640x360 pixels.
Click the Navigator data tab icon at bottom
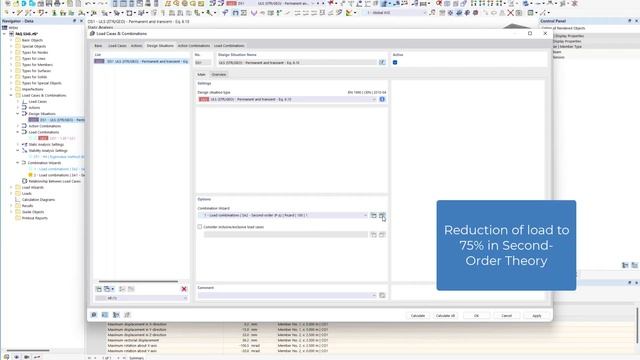(x=6, y=357)
